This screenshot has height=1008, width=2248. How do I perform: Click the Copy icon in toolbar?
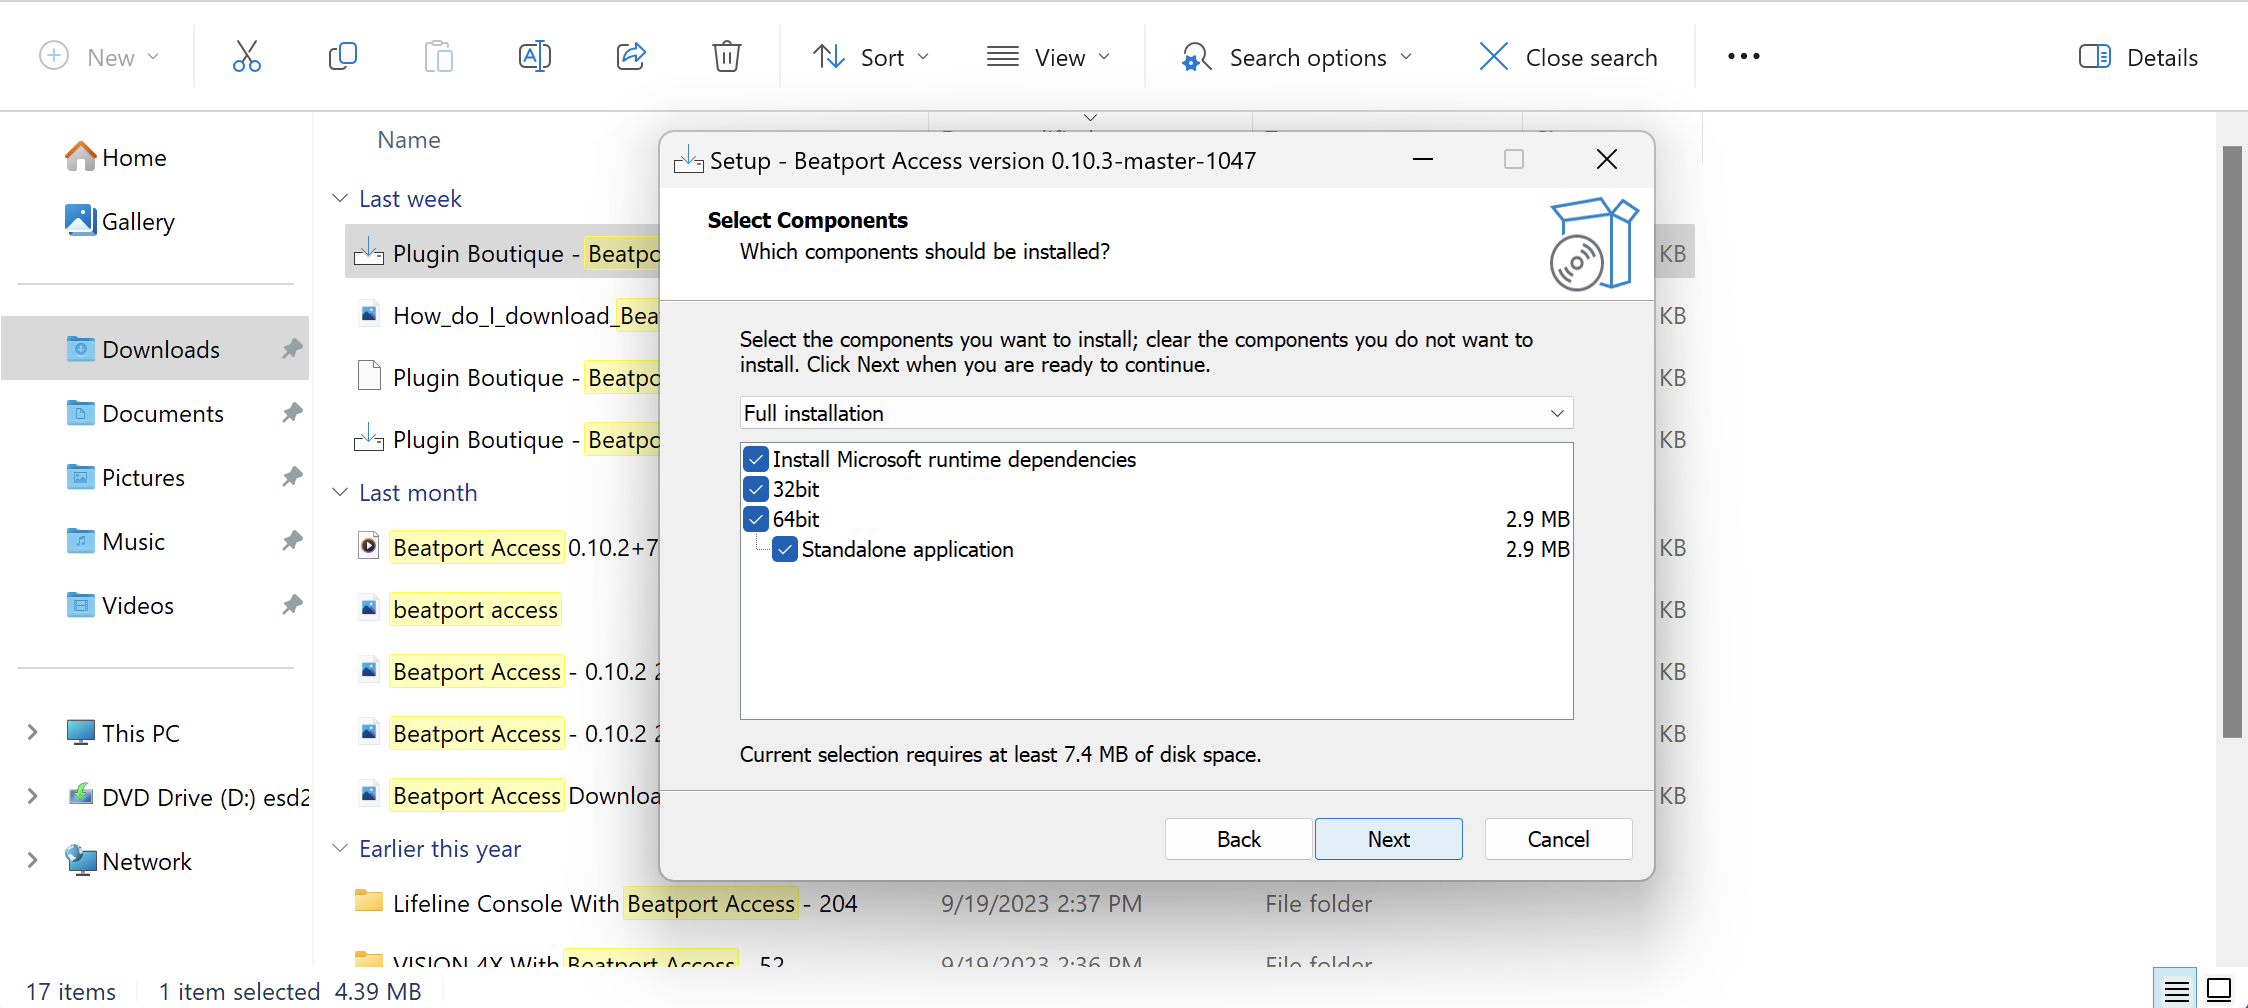(342, 57)
